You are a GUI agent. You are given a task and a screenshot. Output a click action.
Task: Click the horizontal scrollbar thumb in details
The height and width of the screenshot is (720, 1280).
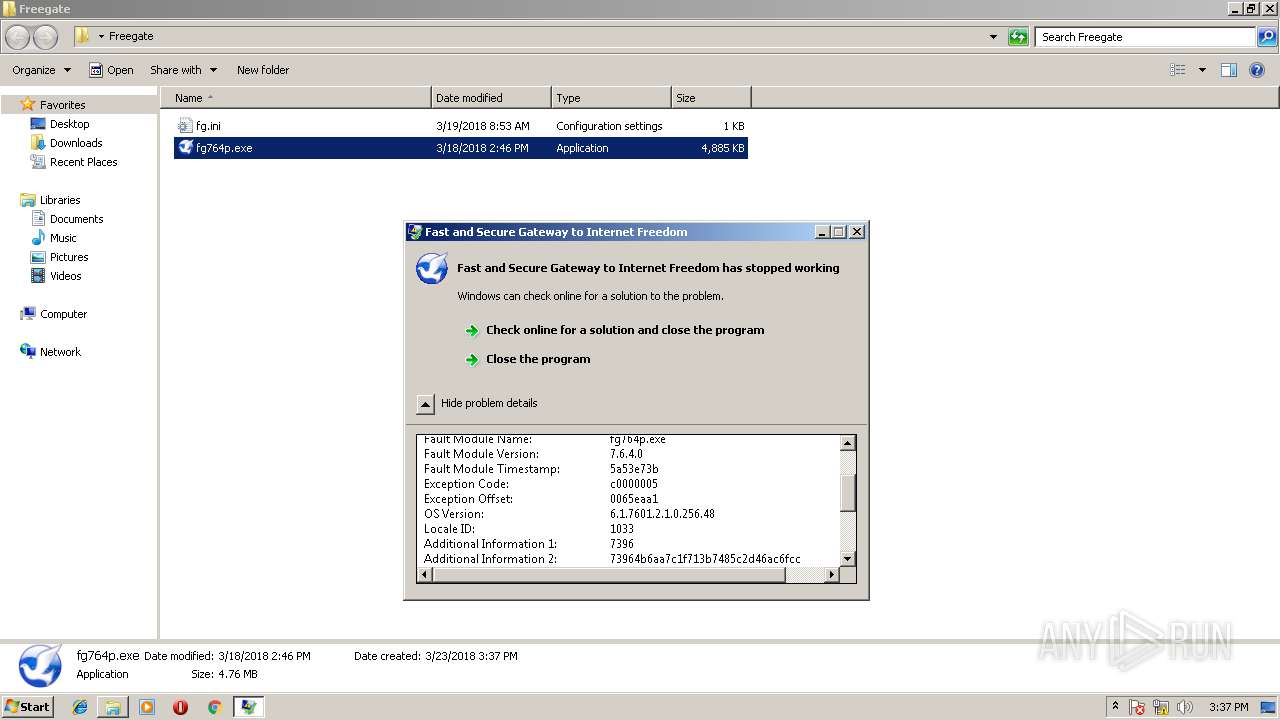pyautogui.click(x=609, y=575)
